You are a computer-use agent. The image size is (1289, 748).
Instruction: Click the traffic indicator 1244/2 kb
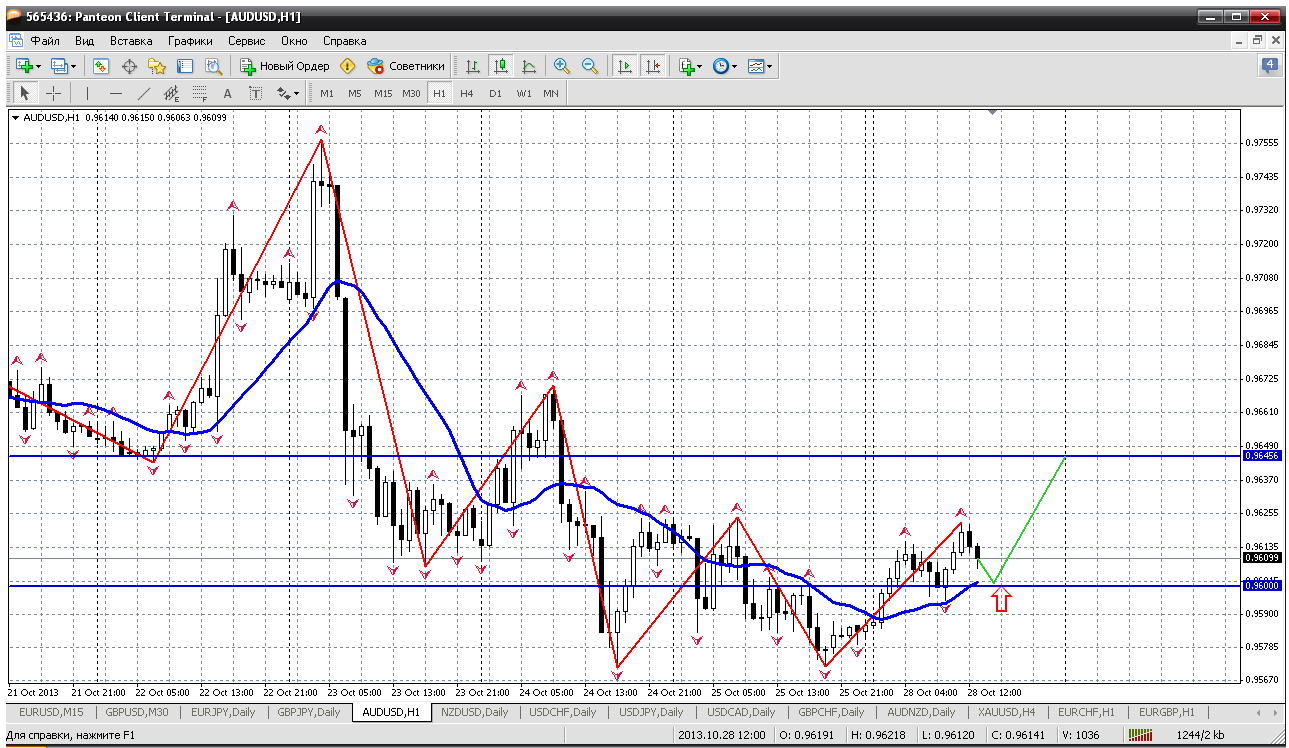click(x=1200, y=736)
